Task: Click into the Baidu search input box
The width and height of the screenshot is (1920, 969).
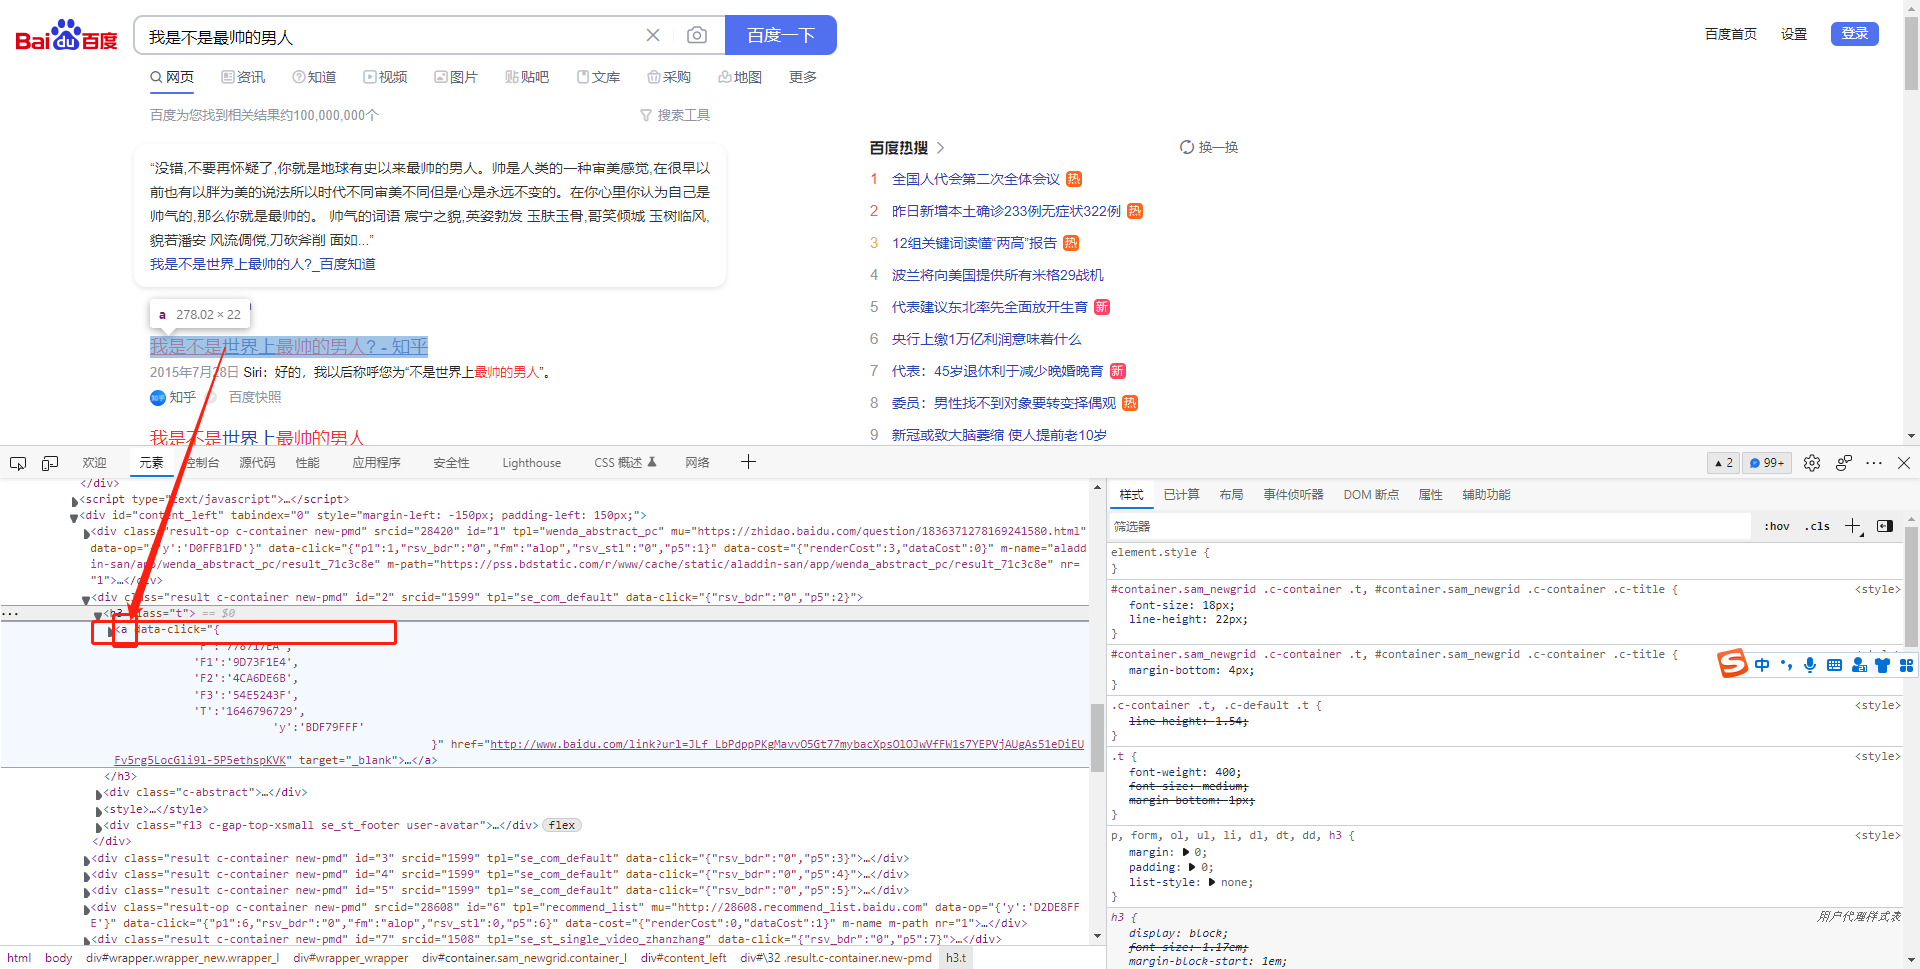Action: [x=390, y=36]
